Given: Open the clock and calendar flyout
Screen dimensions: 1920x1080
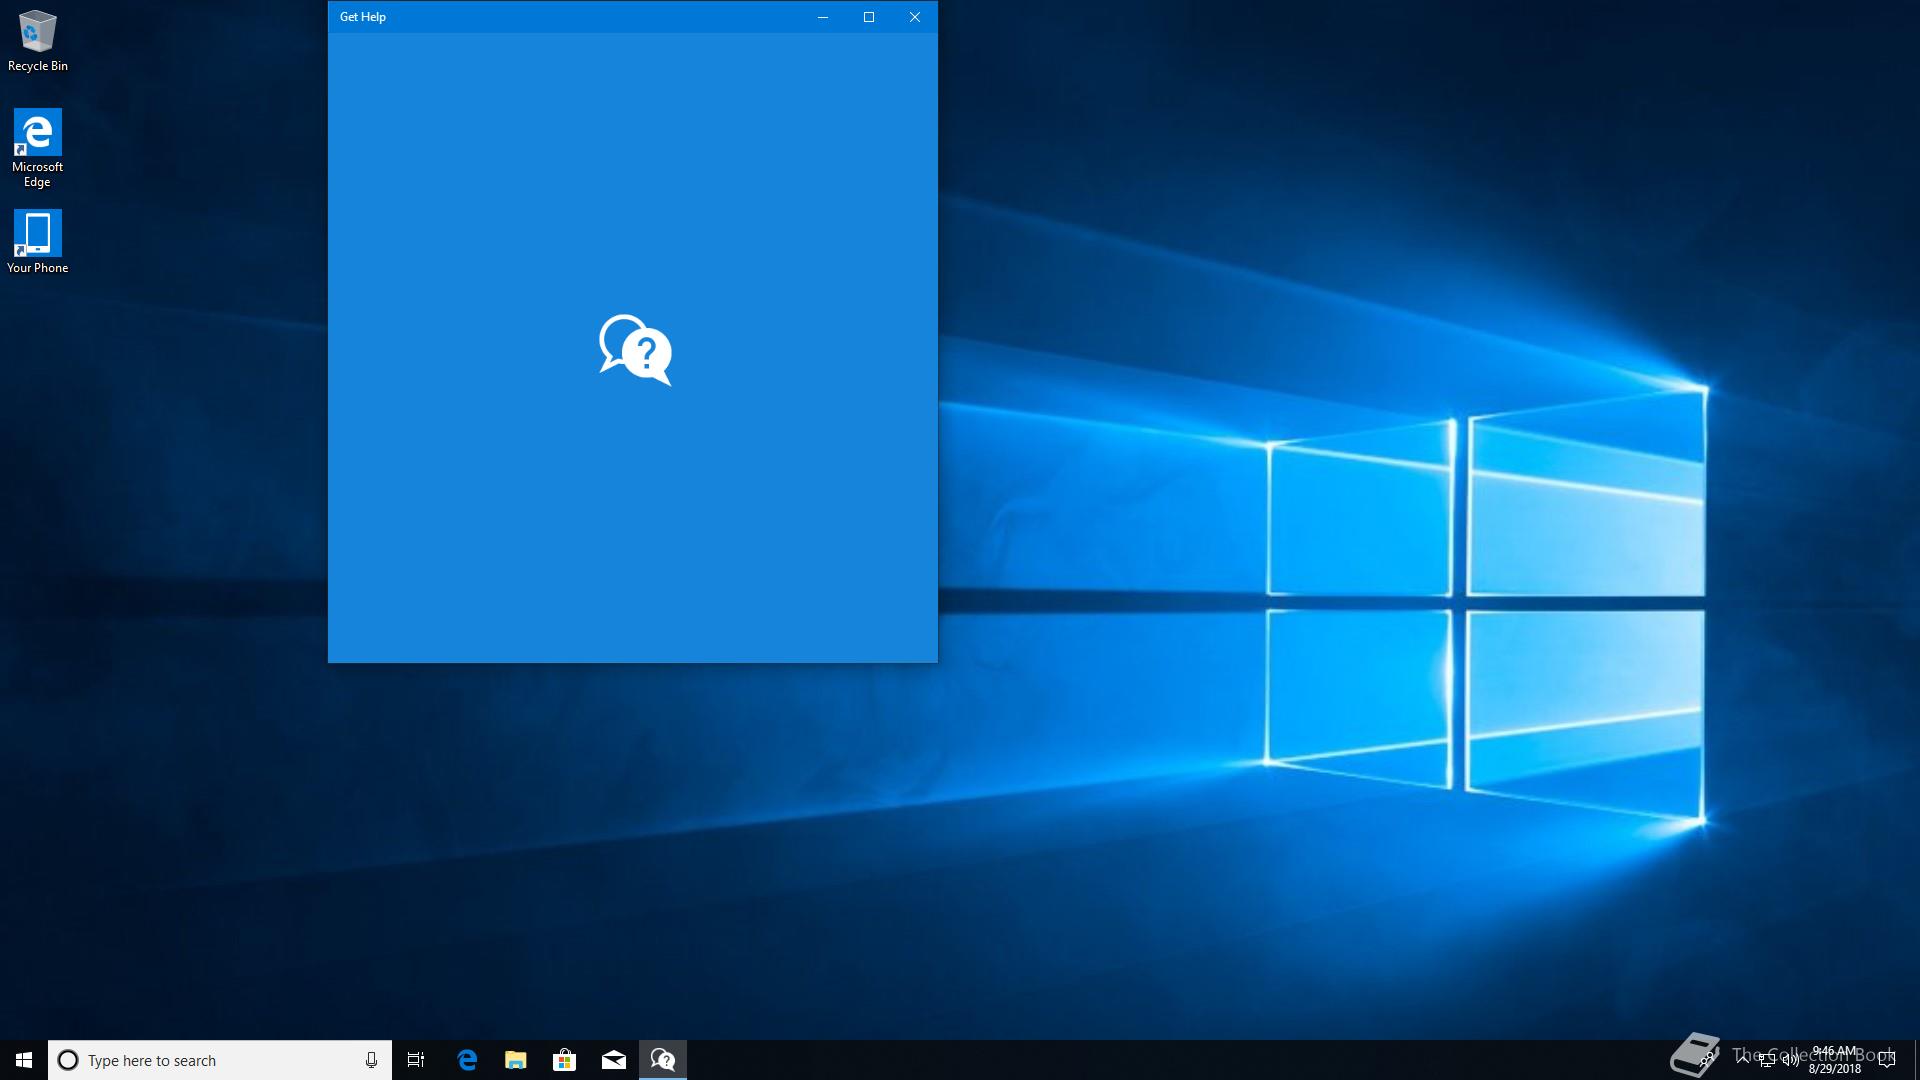Looking at the screenshot, I should (x=1835, y=1060).
